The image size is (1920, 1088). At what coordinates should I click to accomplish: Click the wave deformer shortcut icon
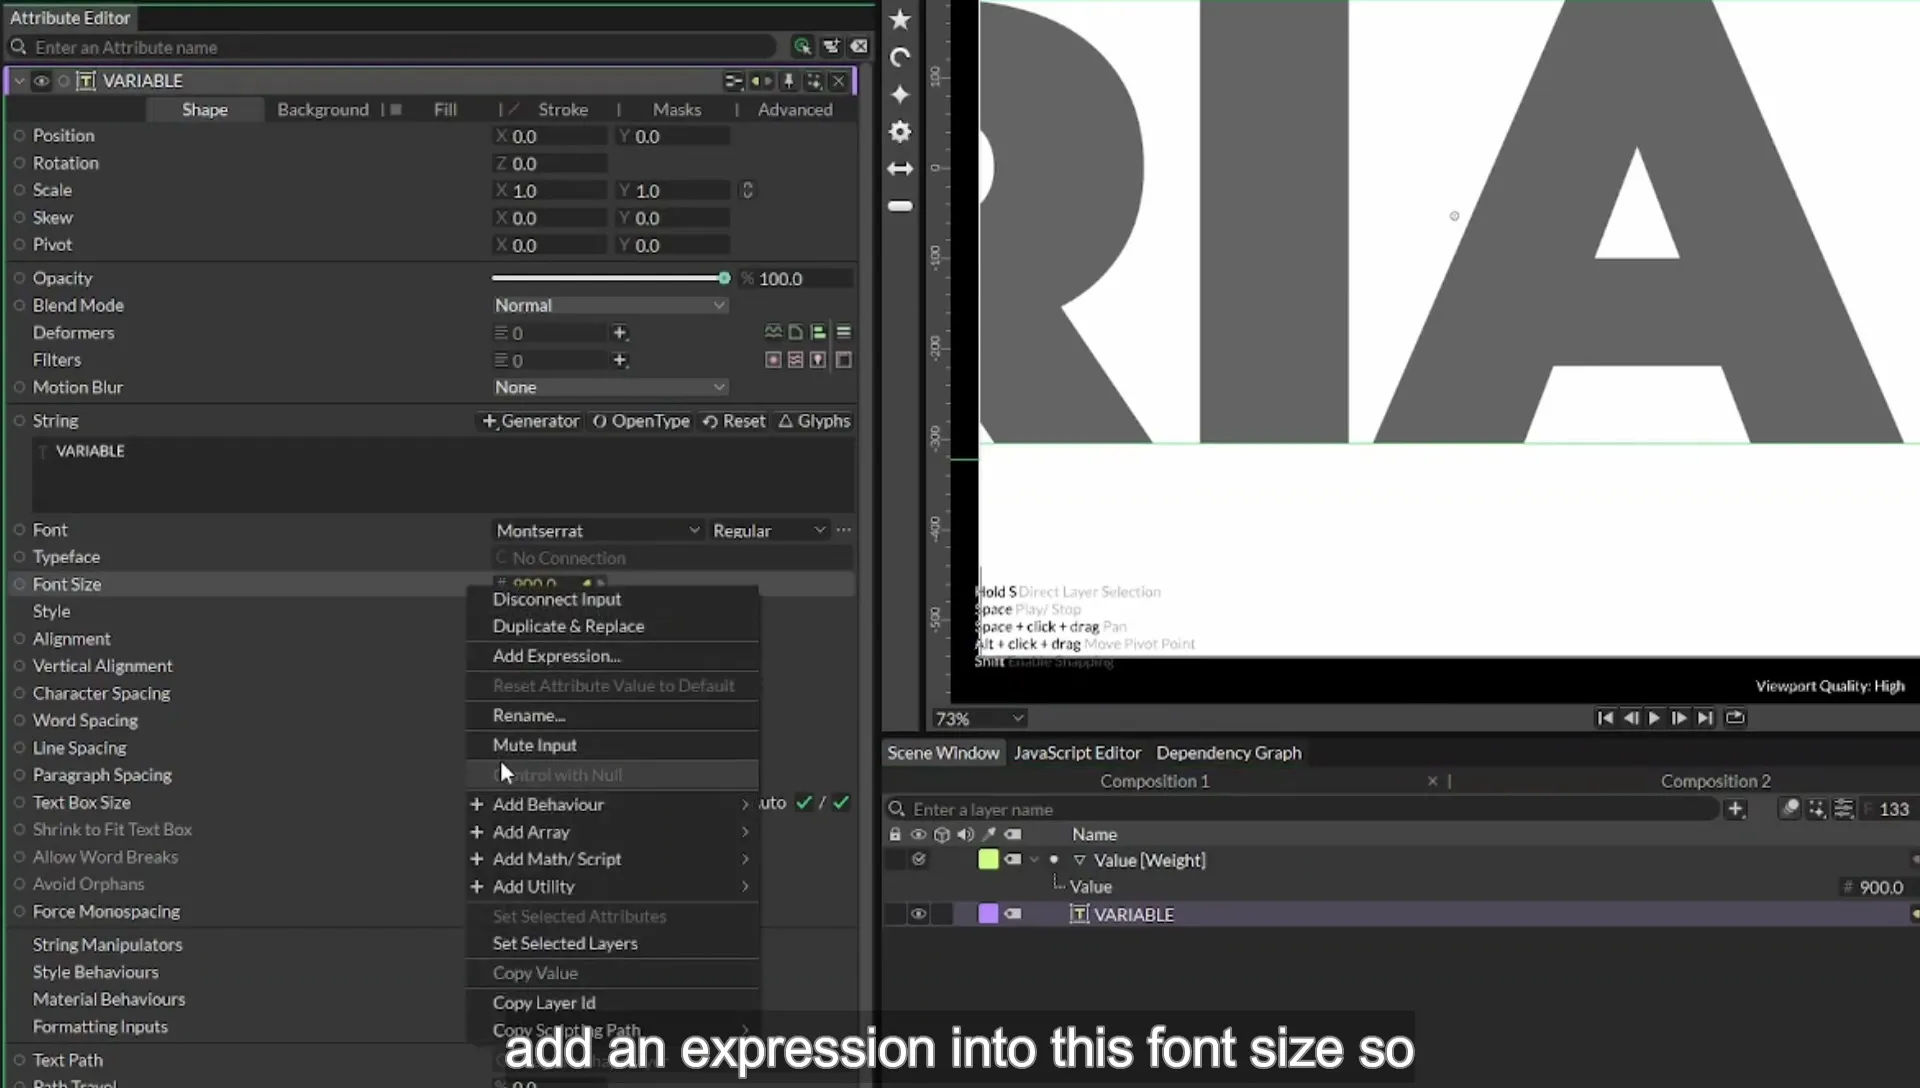[773, 332]
